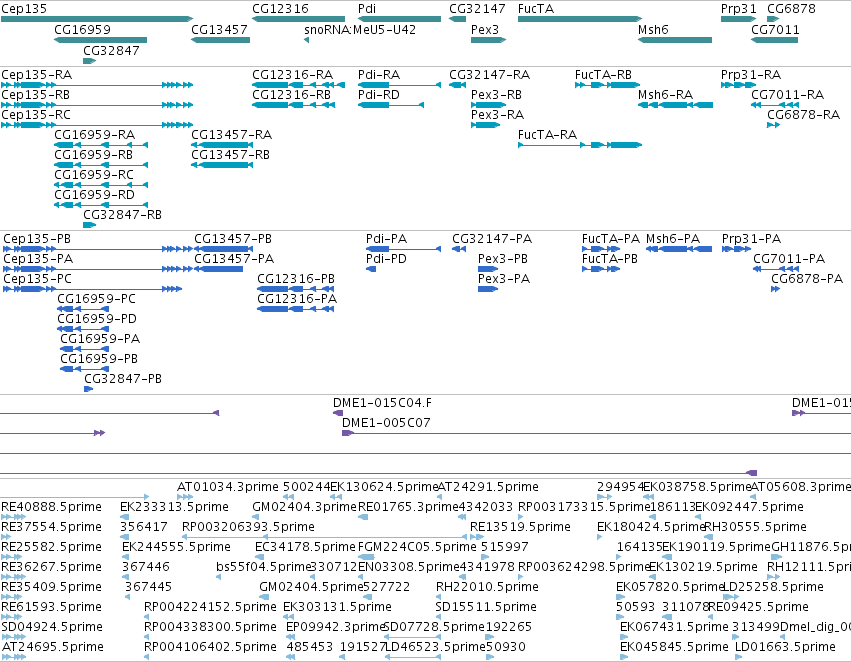Select the Cep135 gene label
This screenshot has width=851, height=662.
(x=24, y=9)
